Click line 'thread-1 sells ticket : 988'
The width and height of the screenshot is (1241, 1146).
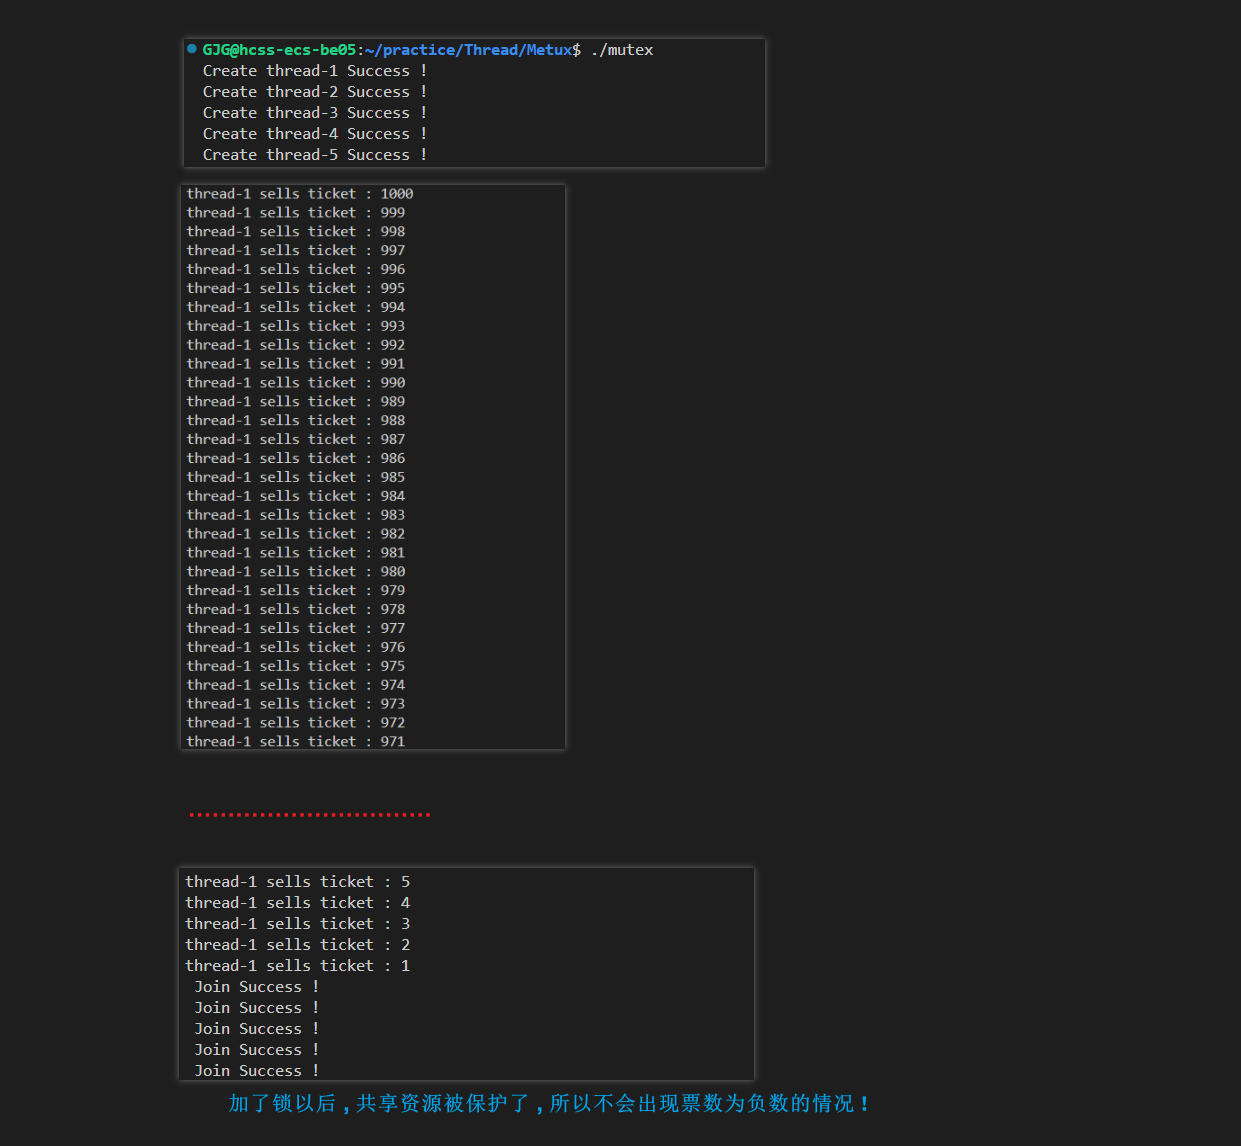click(296, 421)
